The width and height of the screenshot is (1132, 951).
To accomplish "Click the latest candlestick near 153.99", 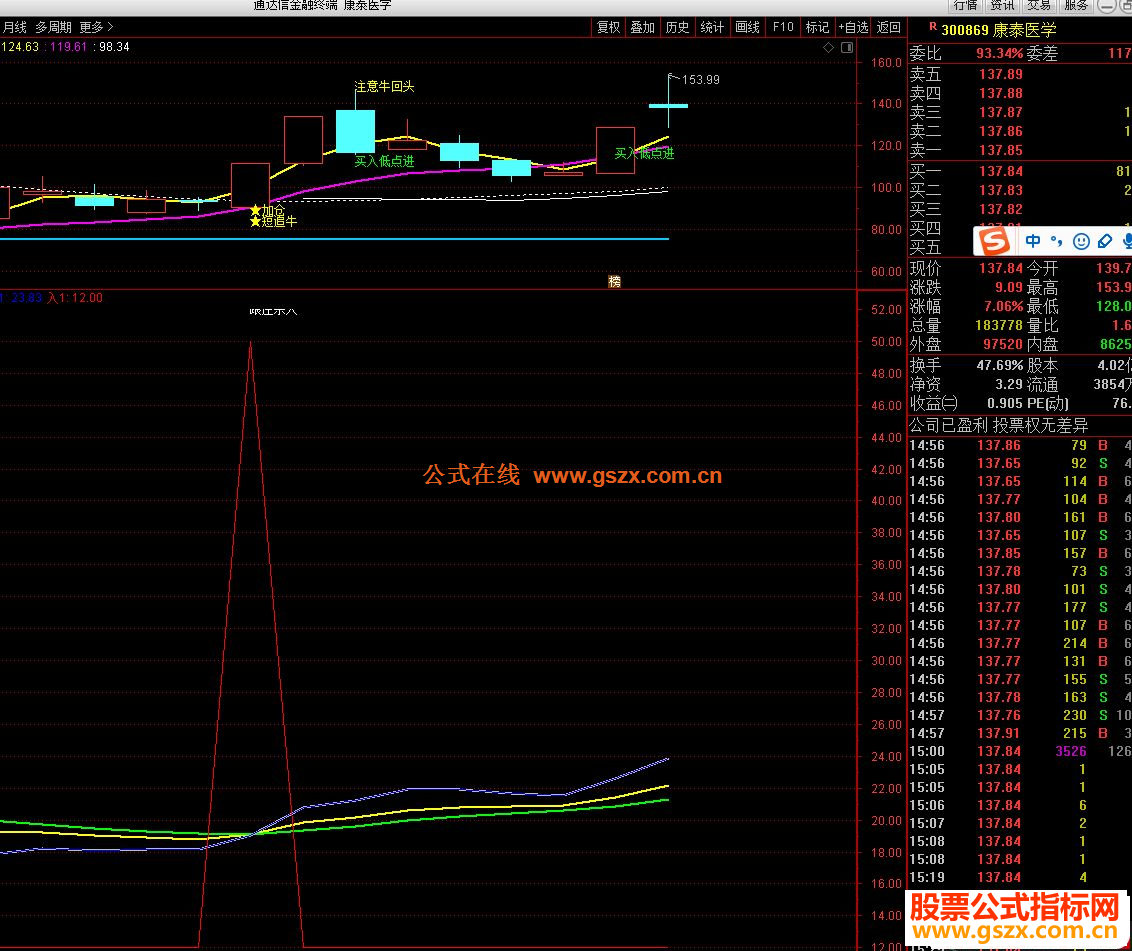I will pos(669,105).
